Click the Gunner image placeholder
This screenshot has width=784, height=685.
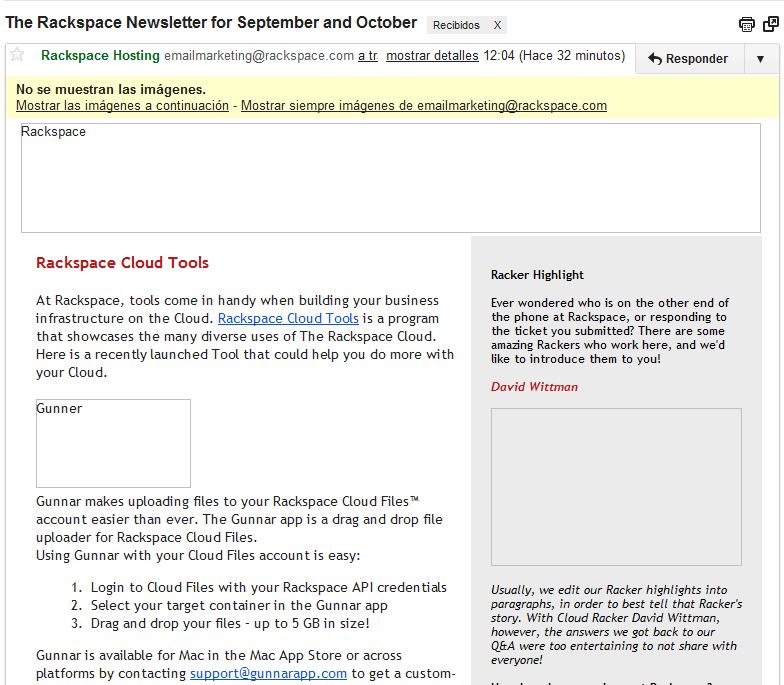113,443
